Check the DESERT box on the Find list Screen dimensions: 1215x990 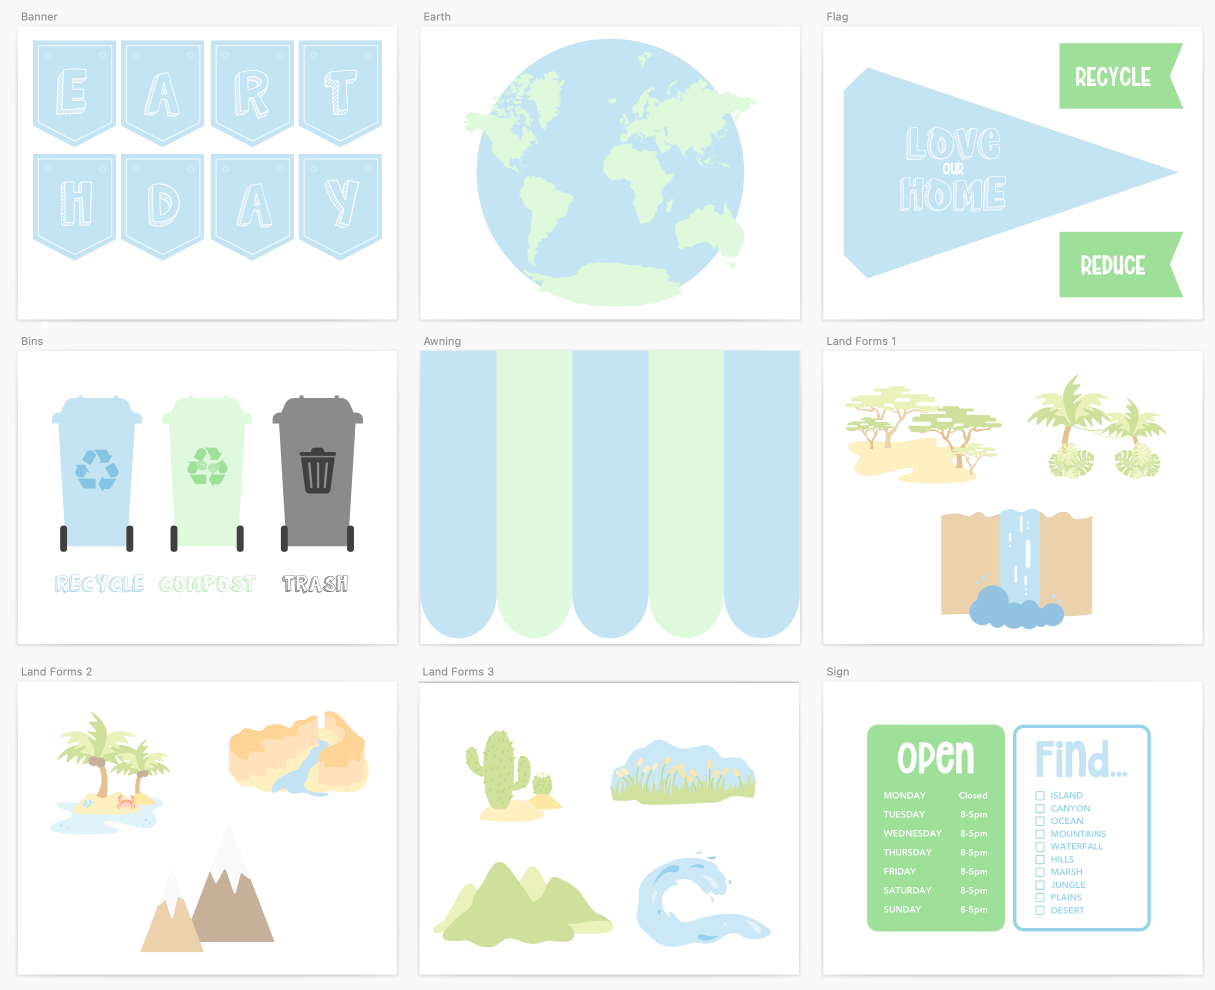click(x=1041, y=910)
